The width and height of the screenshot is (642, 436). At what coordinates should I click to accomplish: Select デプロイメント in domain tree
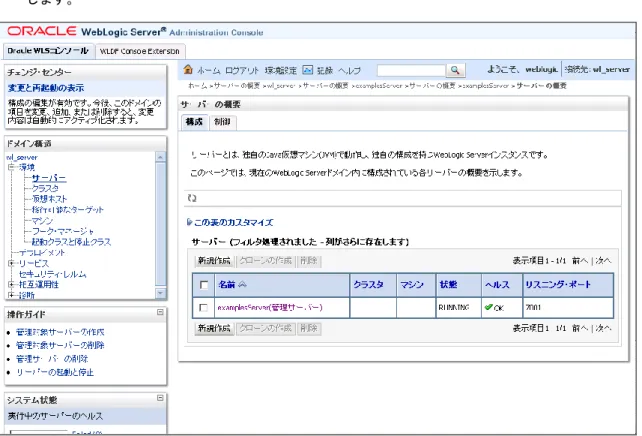(x=42, y=253)
